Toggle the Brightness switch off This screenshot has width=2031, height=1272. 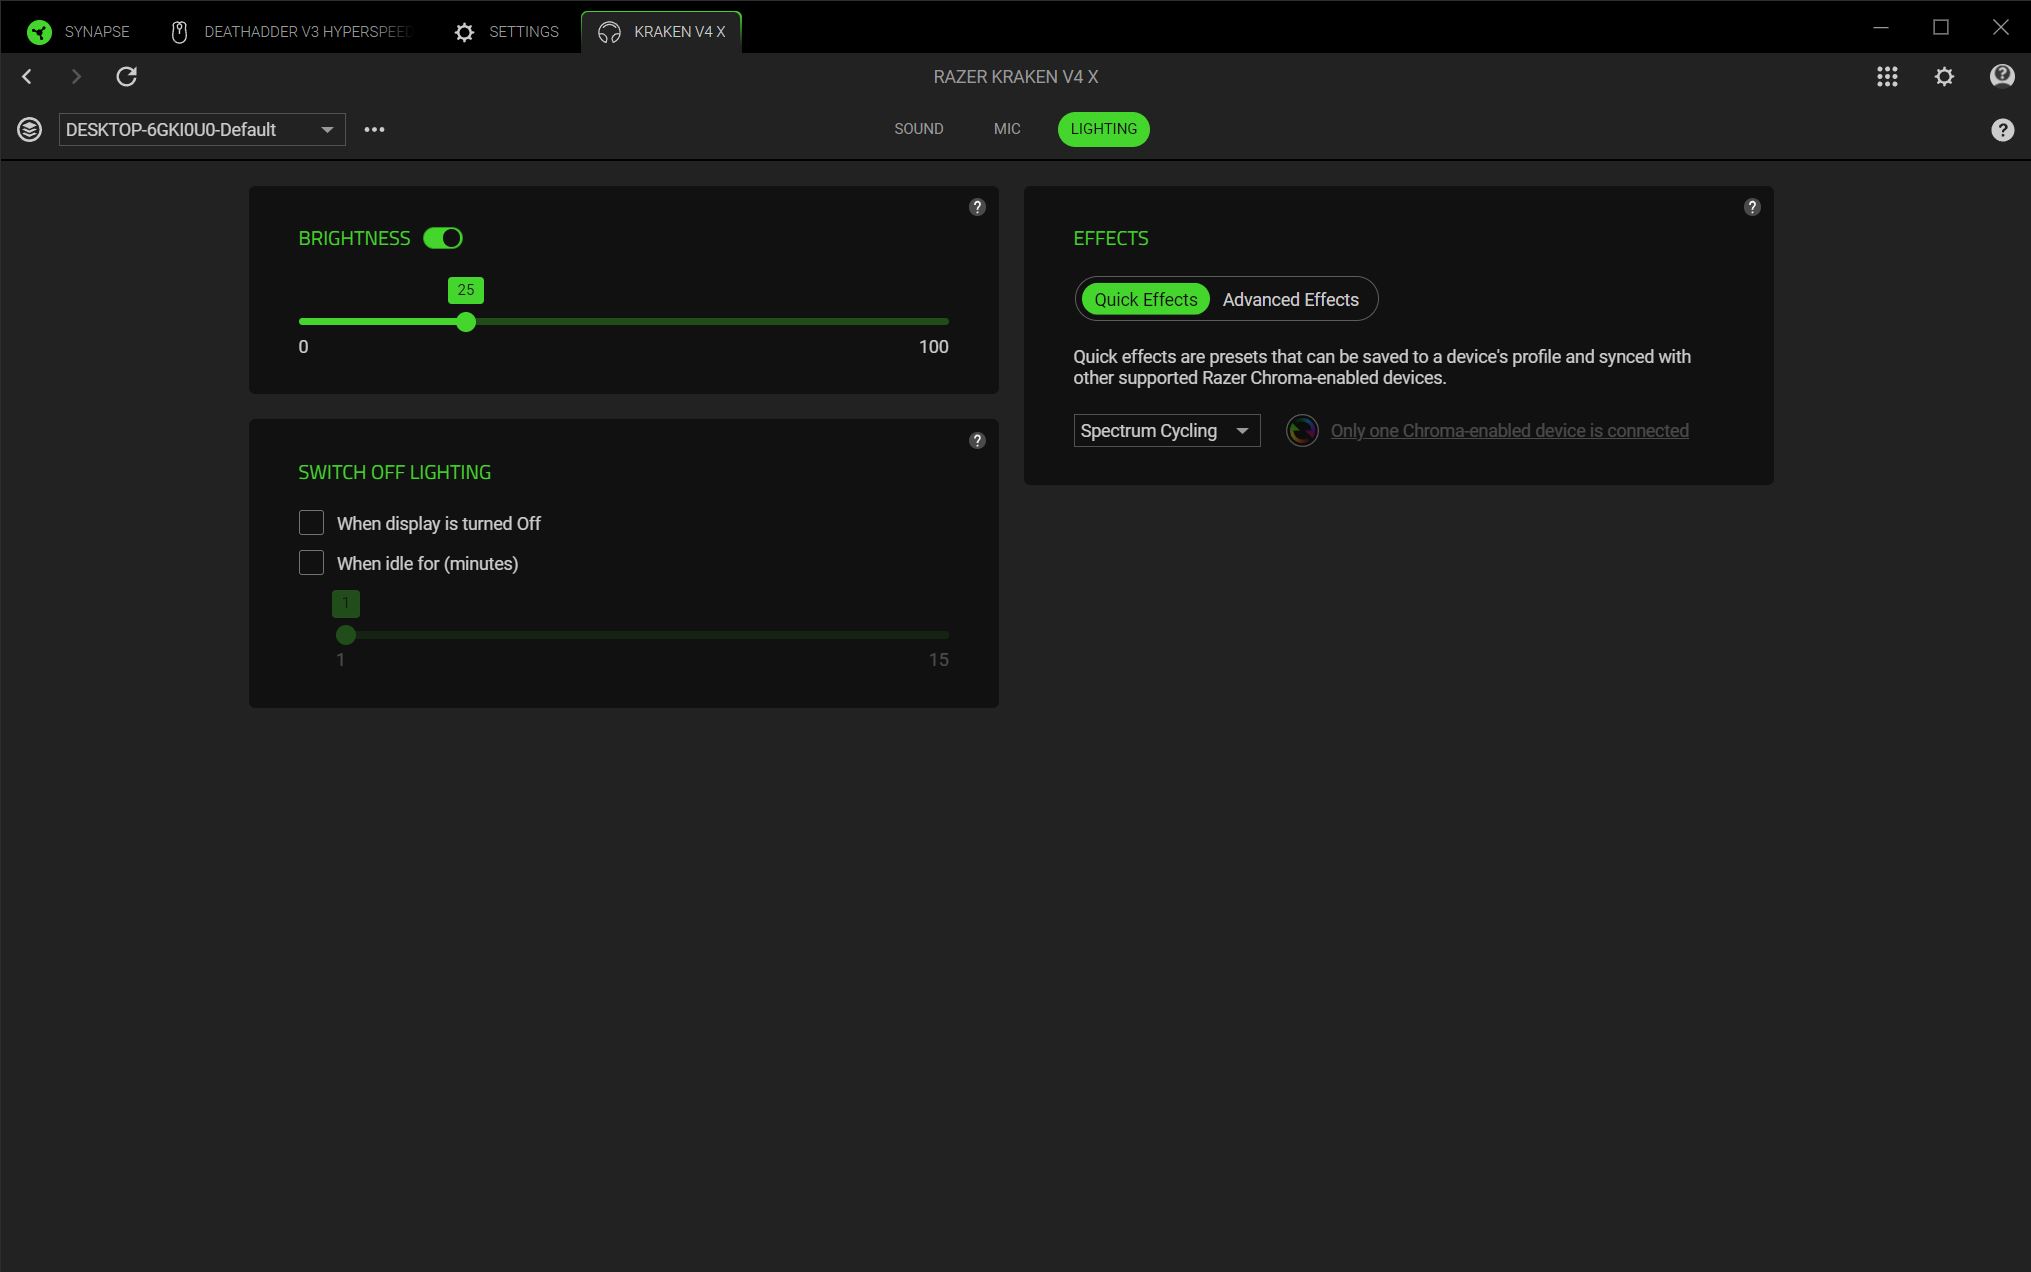click(x=442, y=238)
